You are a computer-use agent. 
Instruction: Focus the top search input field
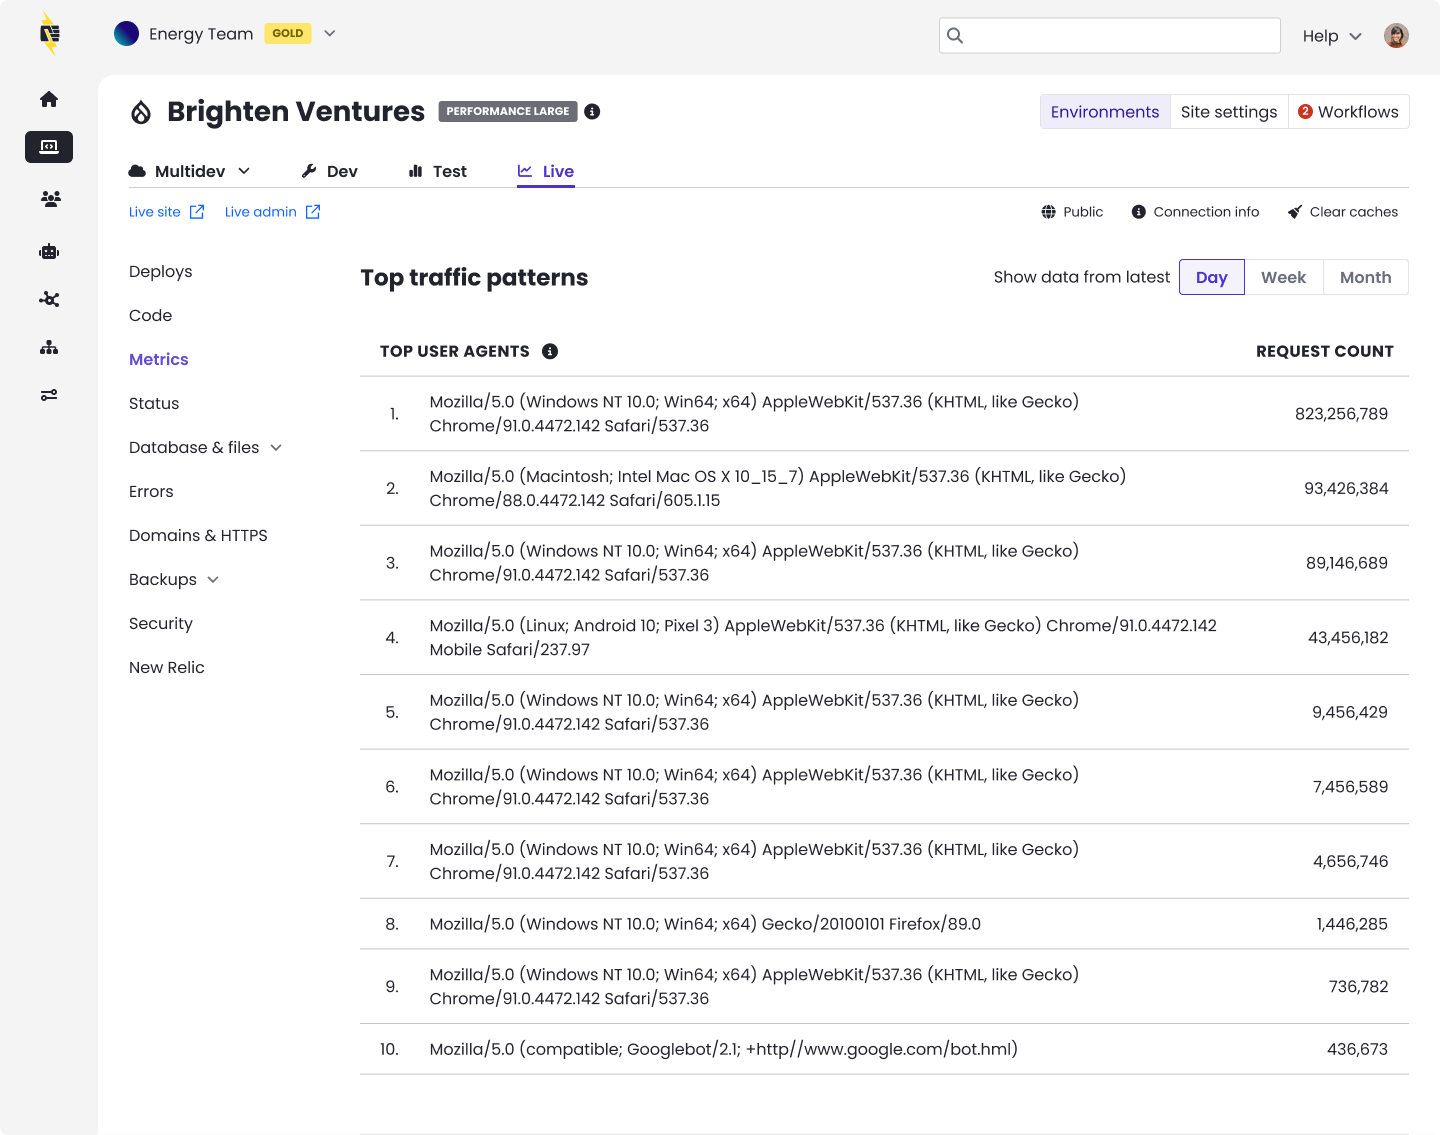[1110, 36]
